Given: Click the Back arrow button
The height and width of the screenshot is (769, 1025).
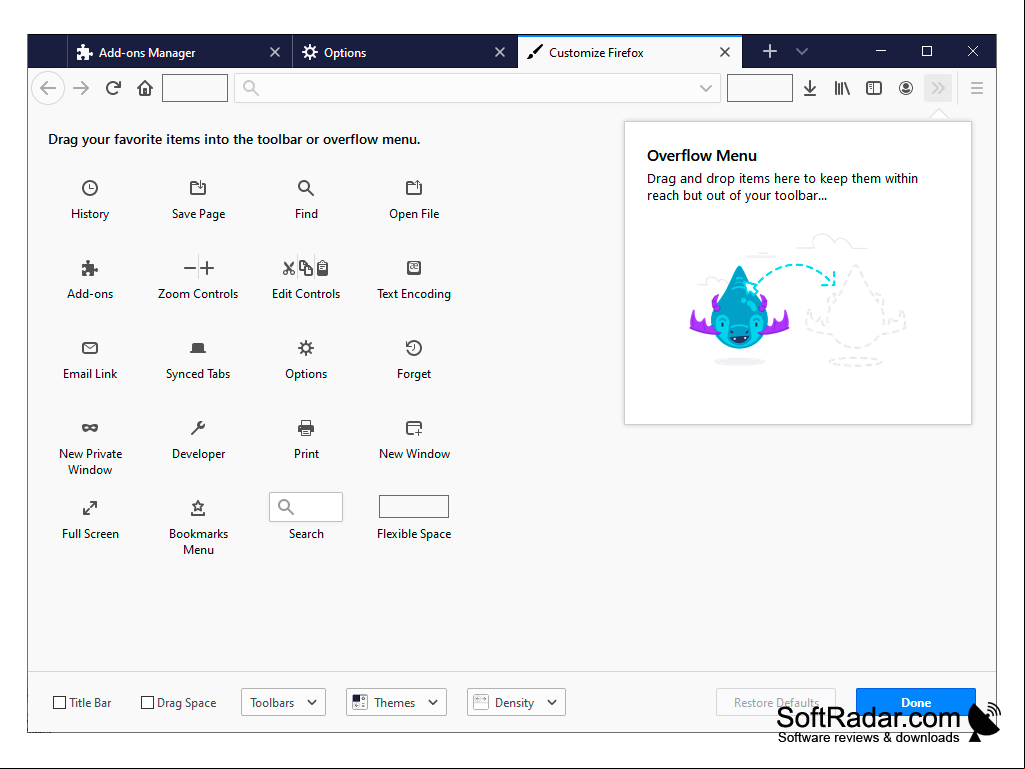Looking at the screenshot, I should click(48, 88).
